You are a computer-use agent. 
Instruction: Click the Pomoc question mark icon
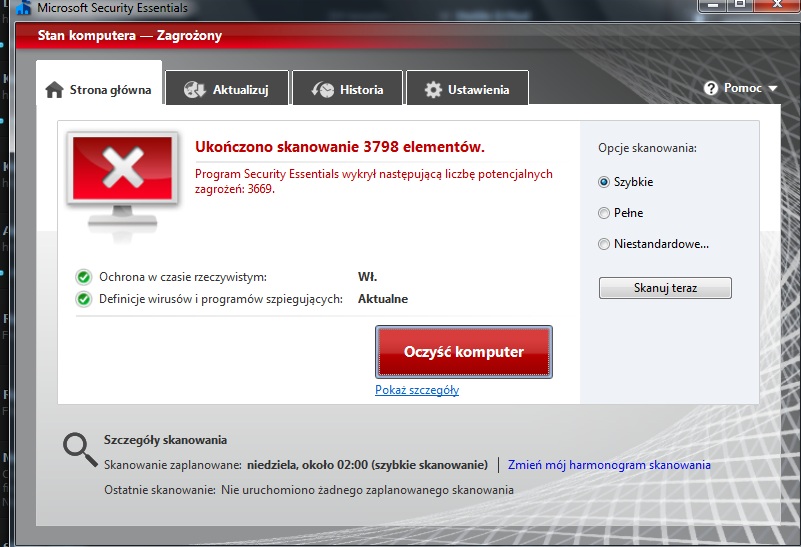tap(711, 88)
